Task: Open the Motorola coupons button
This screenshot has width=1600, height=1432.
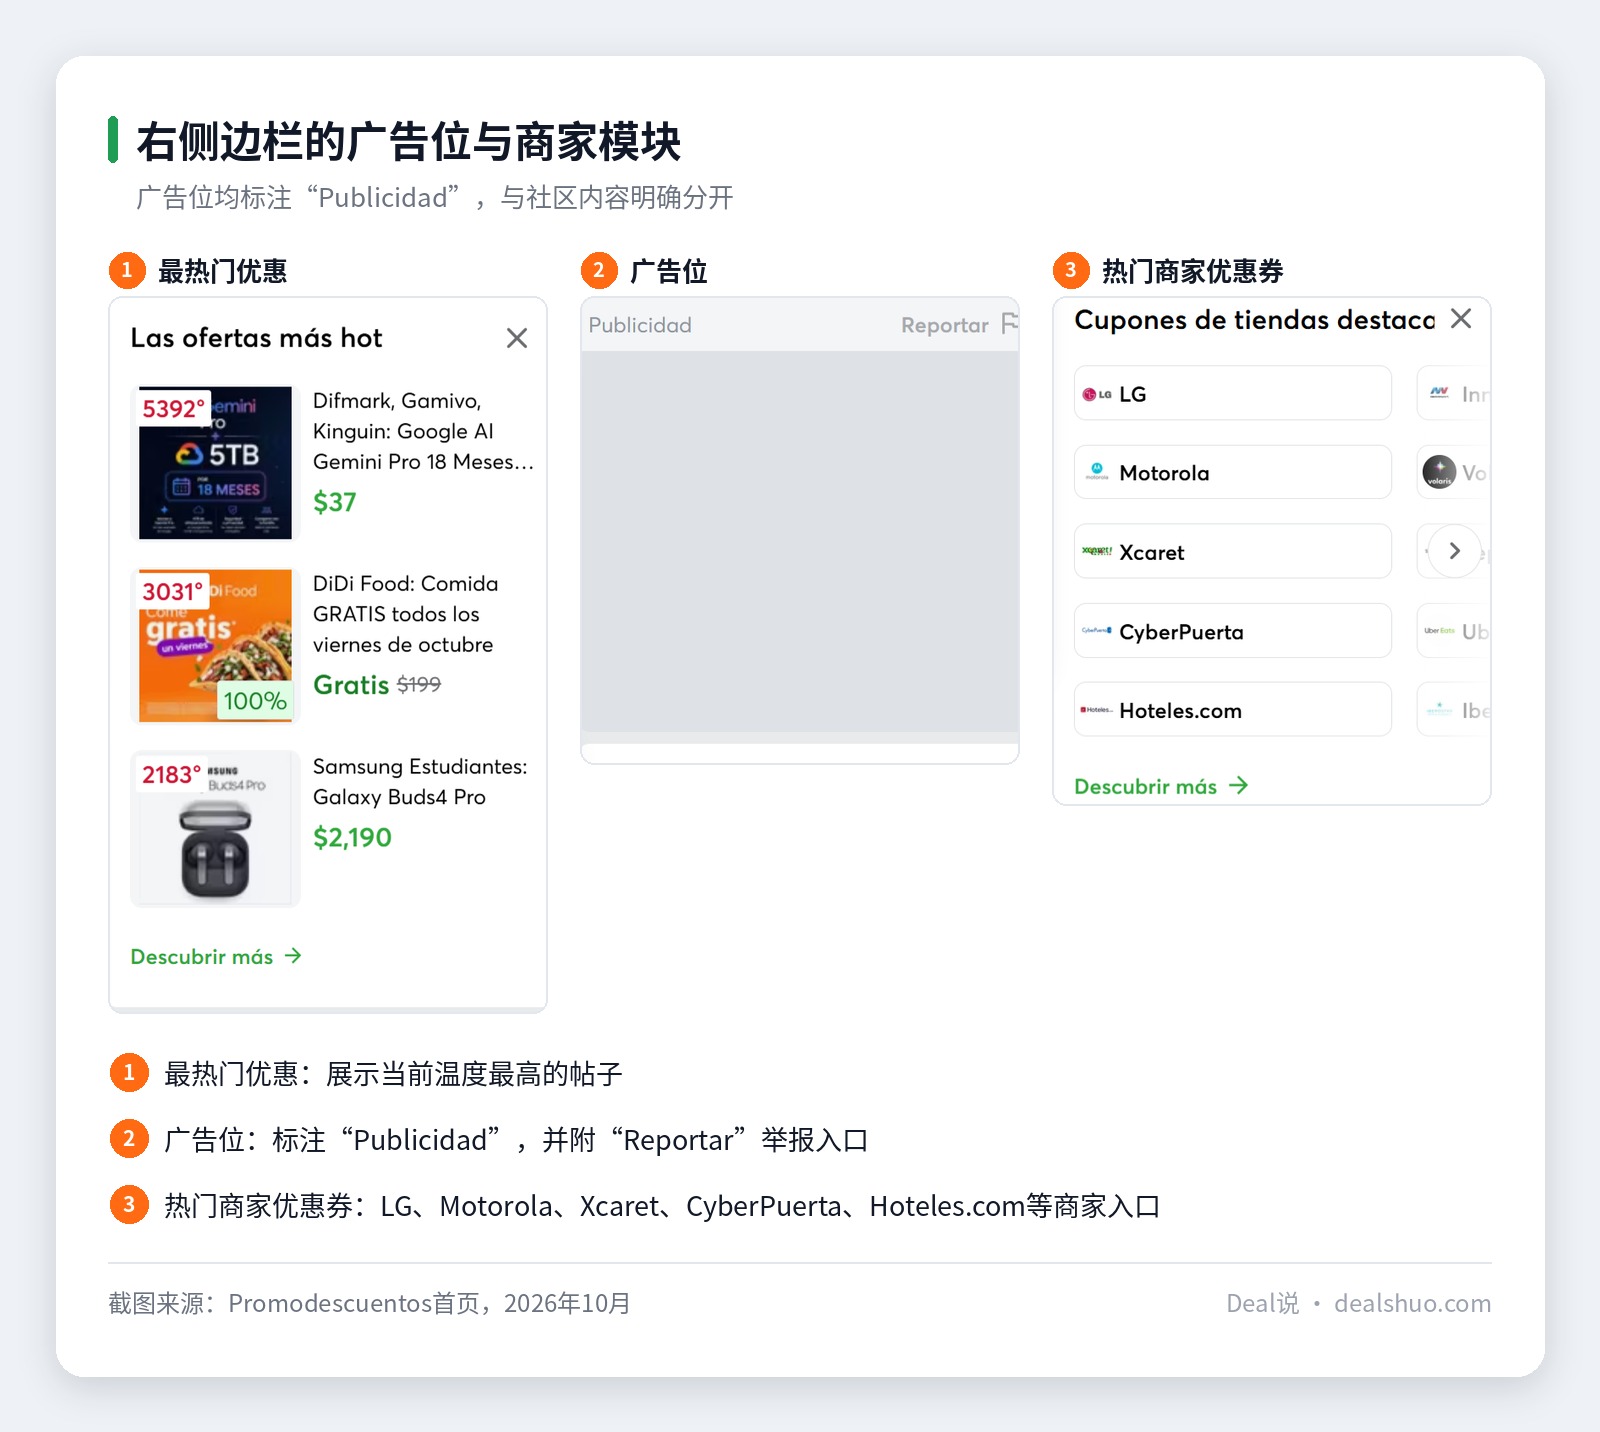Action: pyautogui.click(x=1233, y=472)
